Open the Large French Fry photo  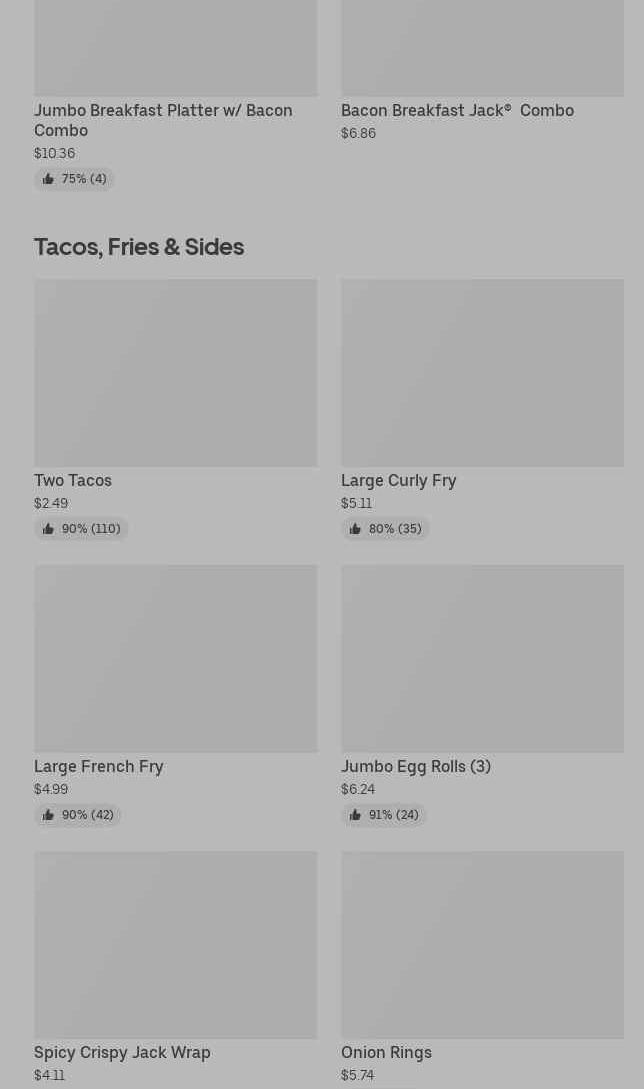coord(175,658)
